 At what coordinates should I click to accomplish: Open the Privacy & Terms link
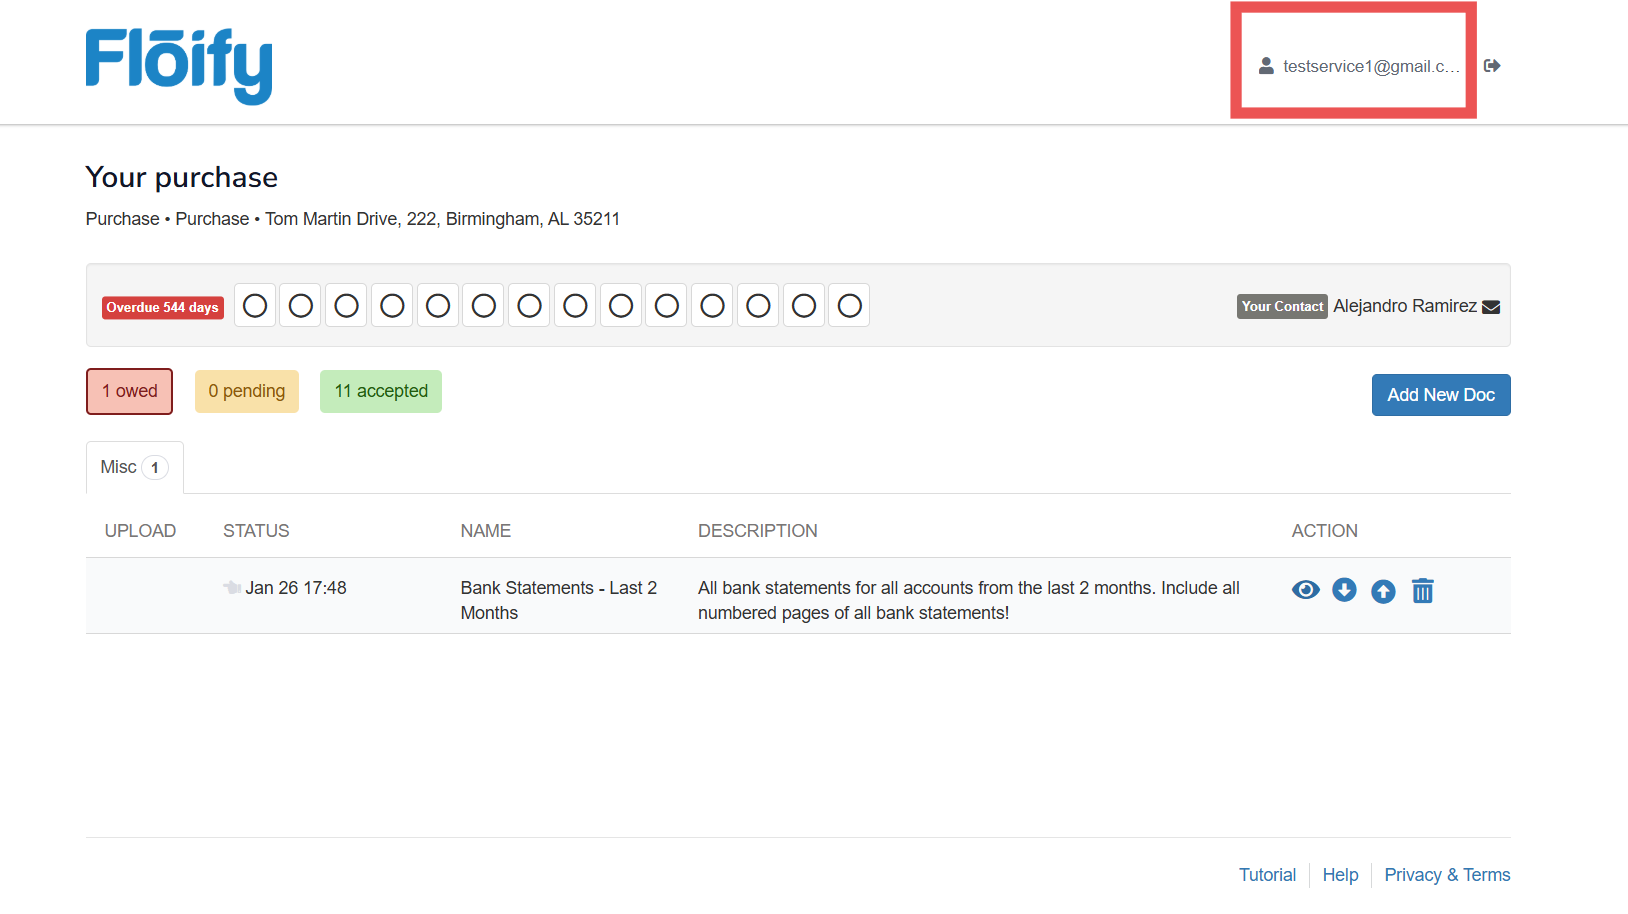pyautogui.click(x=1446, y=875)
